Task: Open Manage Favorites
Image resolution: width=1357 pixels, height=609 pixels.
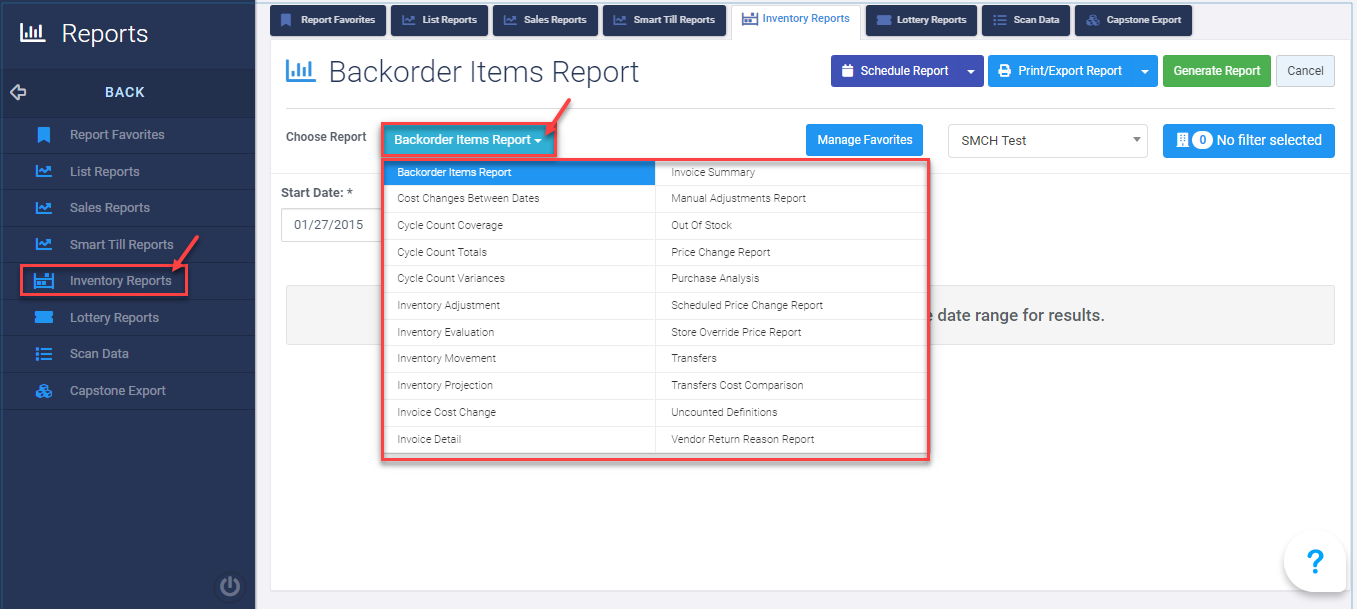Action: point(864,140)
